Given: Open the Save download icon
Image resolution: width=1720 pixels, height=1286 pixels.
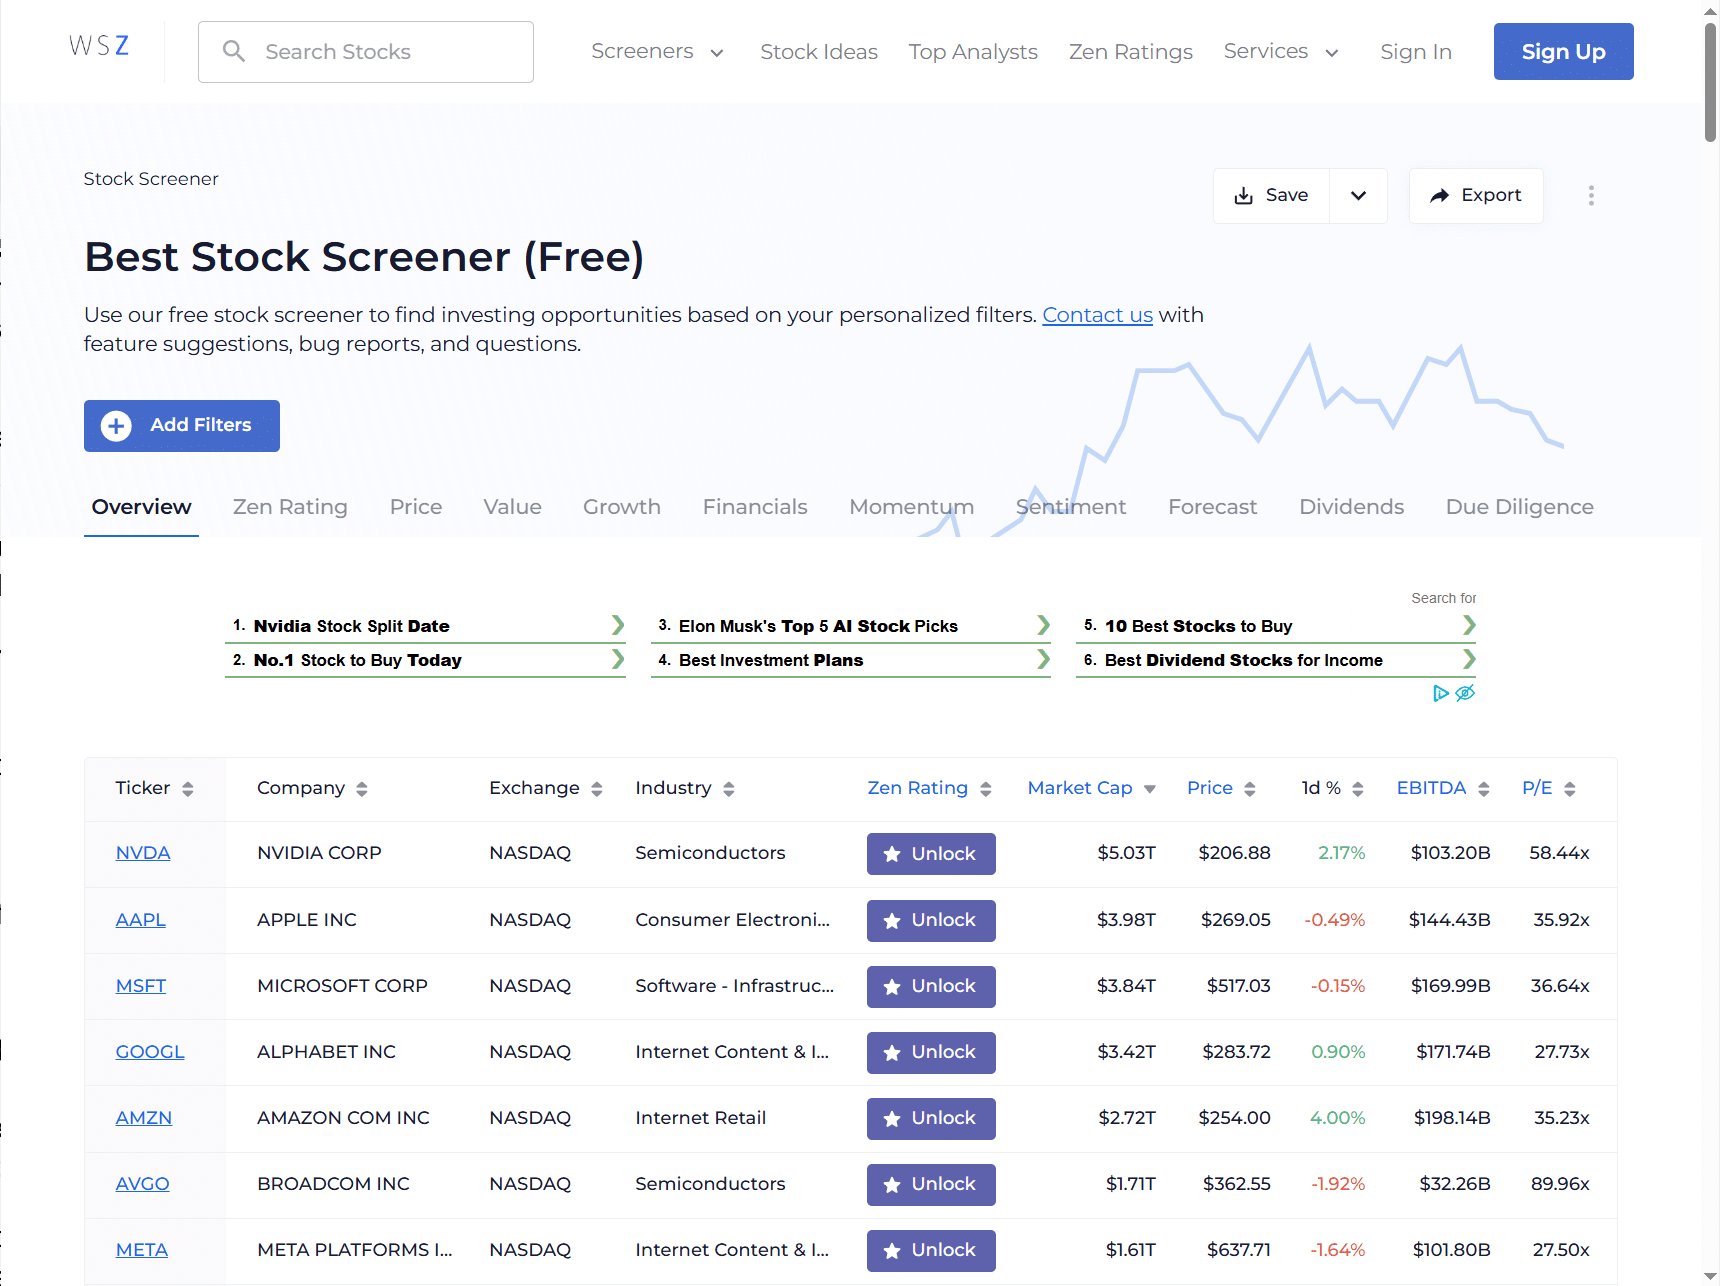Looking at the screenshot, I should click(1244, 195).
